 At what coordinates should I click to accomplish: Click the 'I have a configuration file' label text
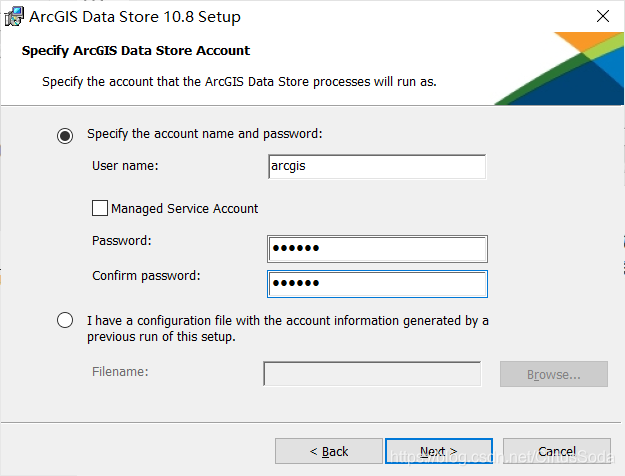(288, 328)
